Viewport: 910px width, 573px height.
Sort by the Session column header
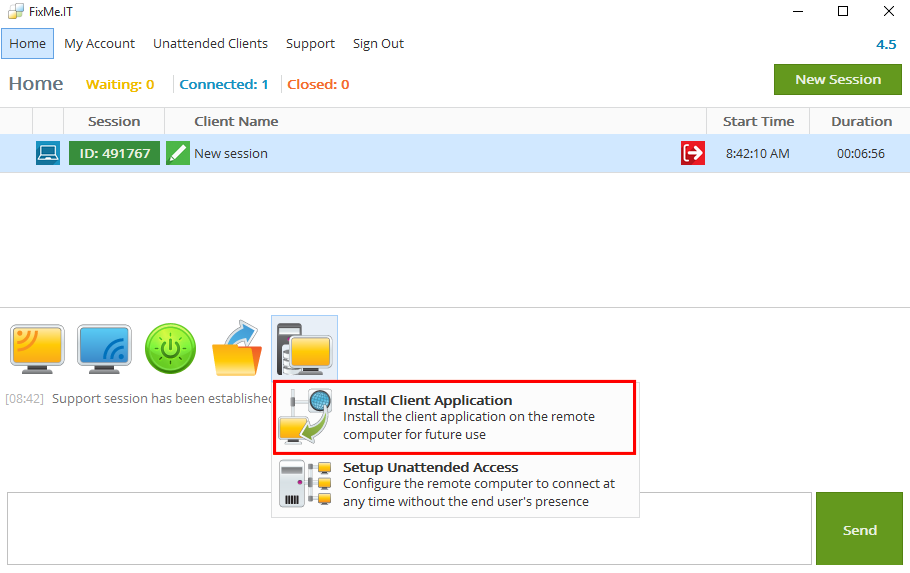point(114,121)
